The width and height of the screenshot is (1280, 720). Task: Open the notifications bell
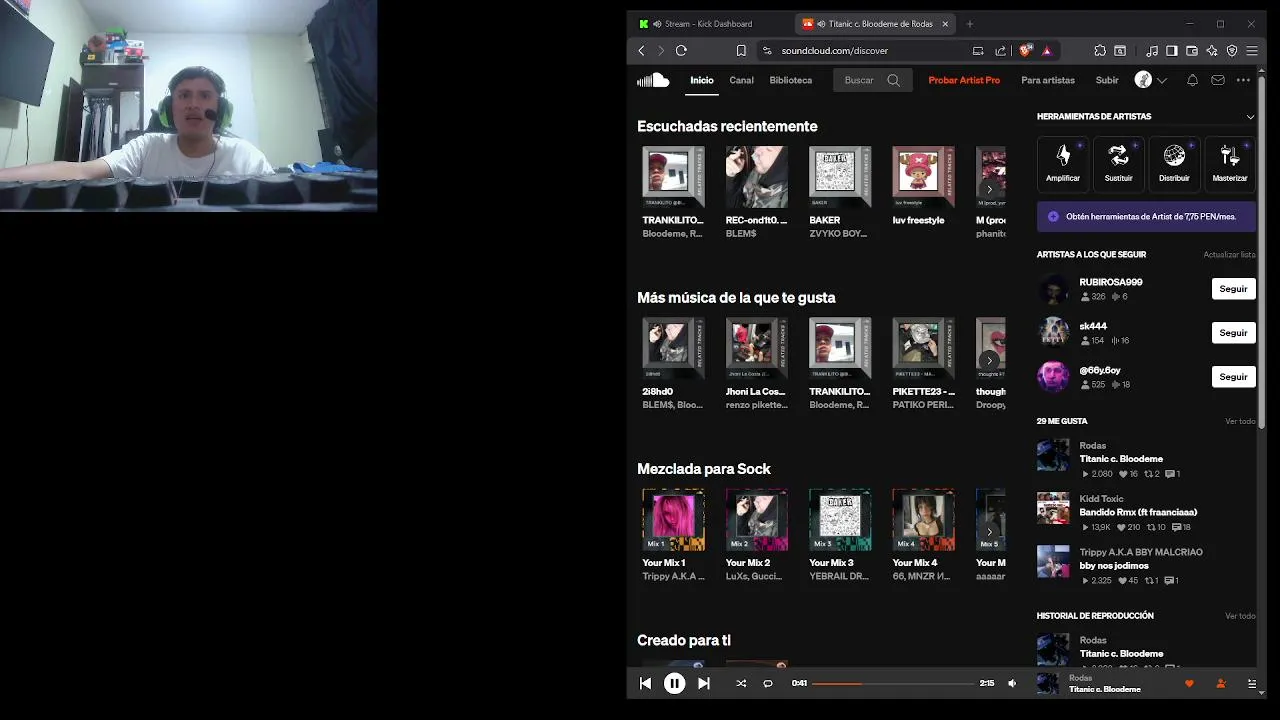[x=1192, y=80]
